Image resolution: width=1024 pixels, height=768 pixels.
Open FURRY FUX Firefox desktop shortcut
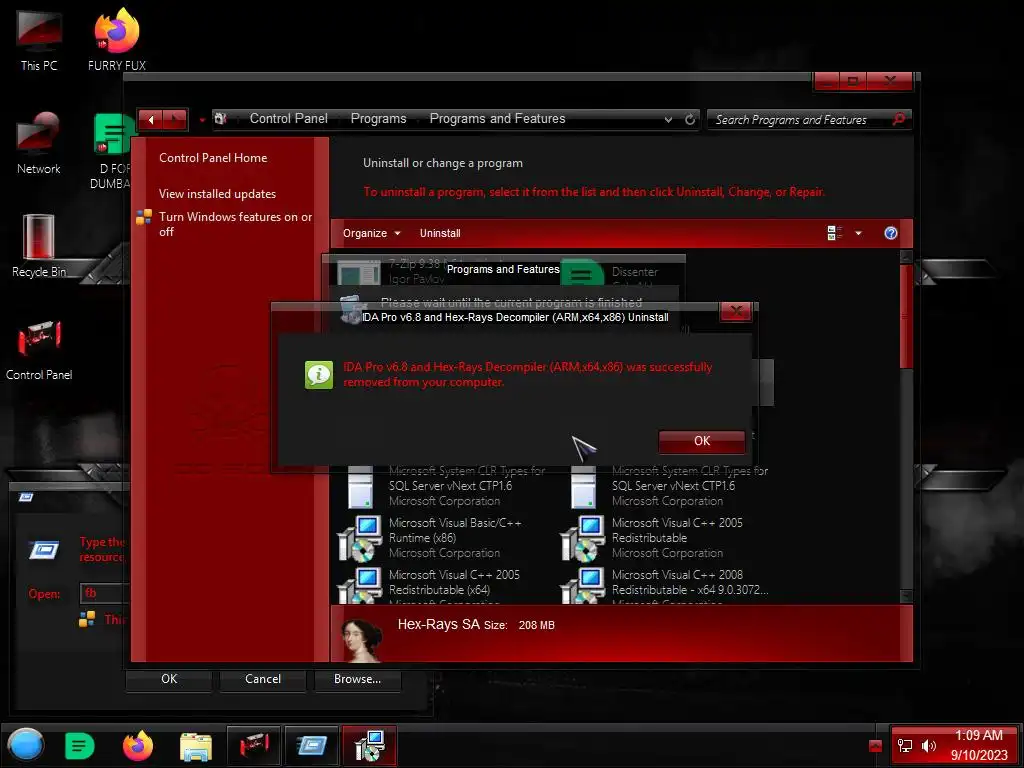pos(117,39)
